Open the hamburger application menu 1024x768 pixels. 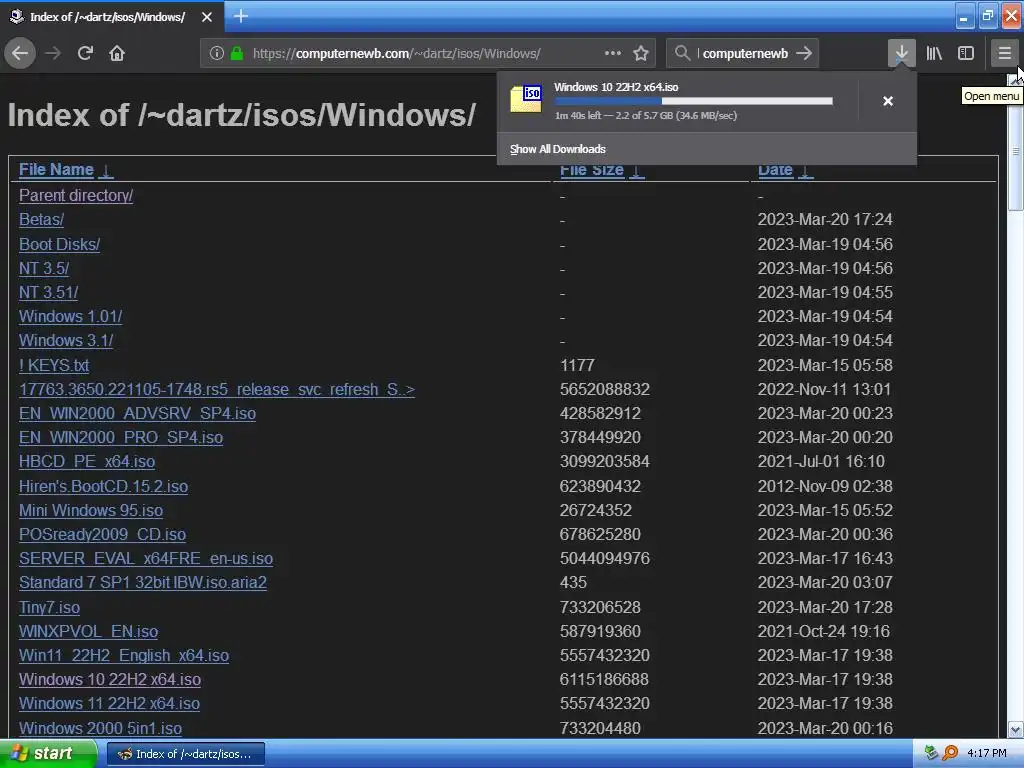coord(1004,53)
